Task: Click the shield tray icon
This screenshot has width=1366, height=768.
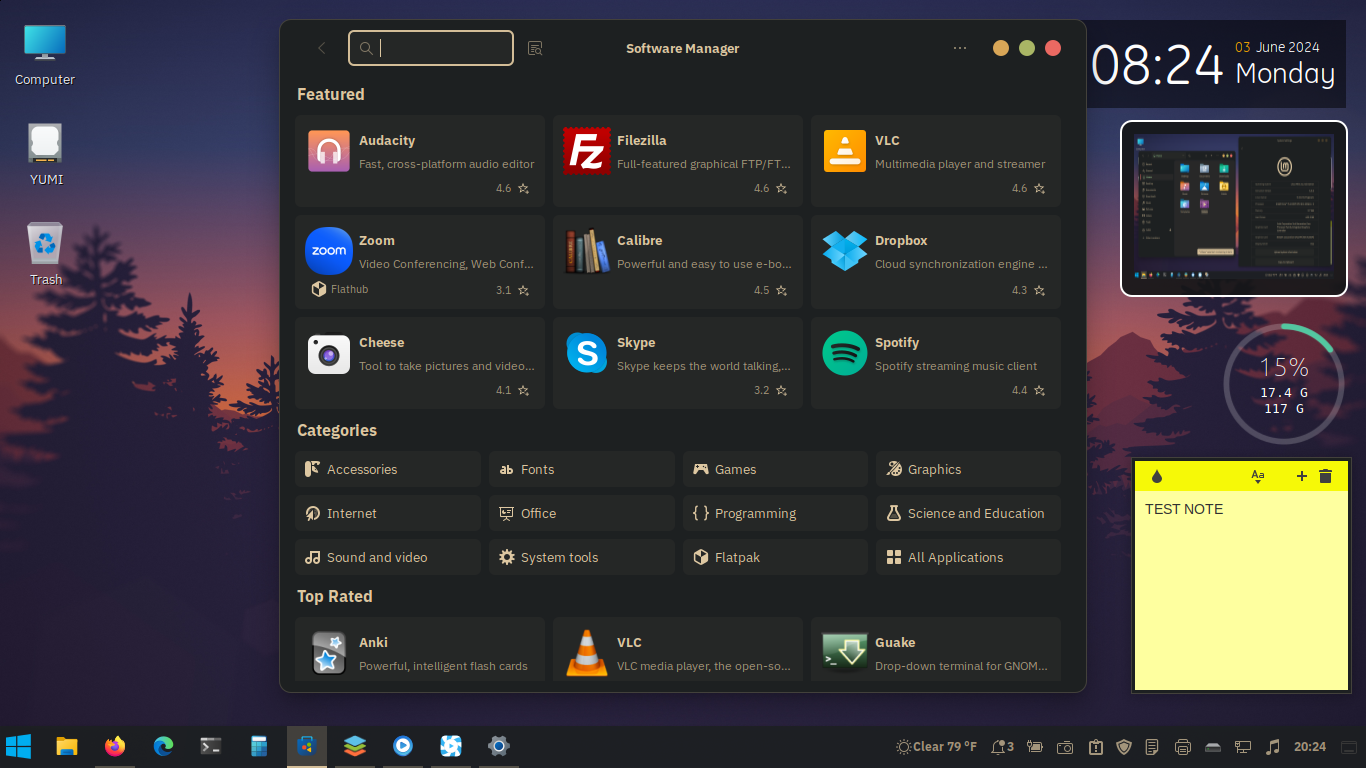Action: point(1124,747)
